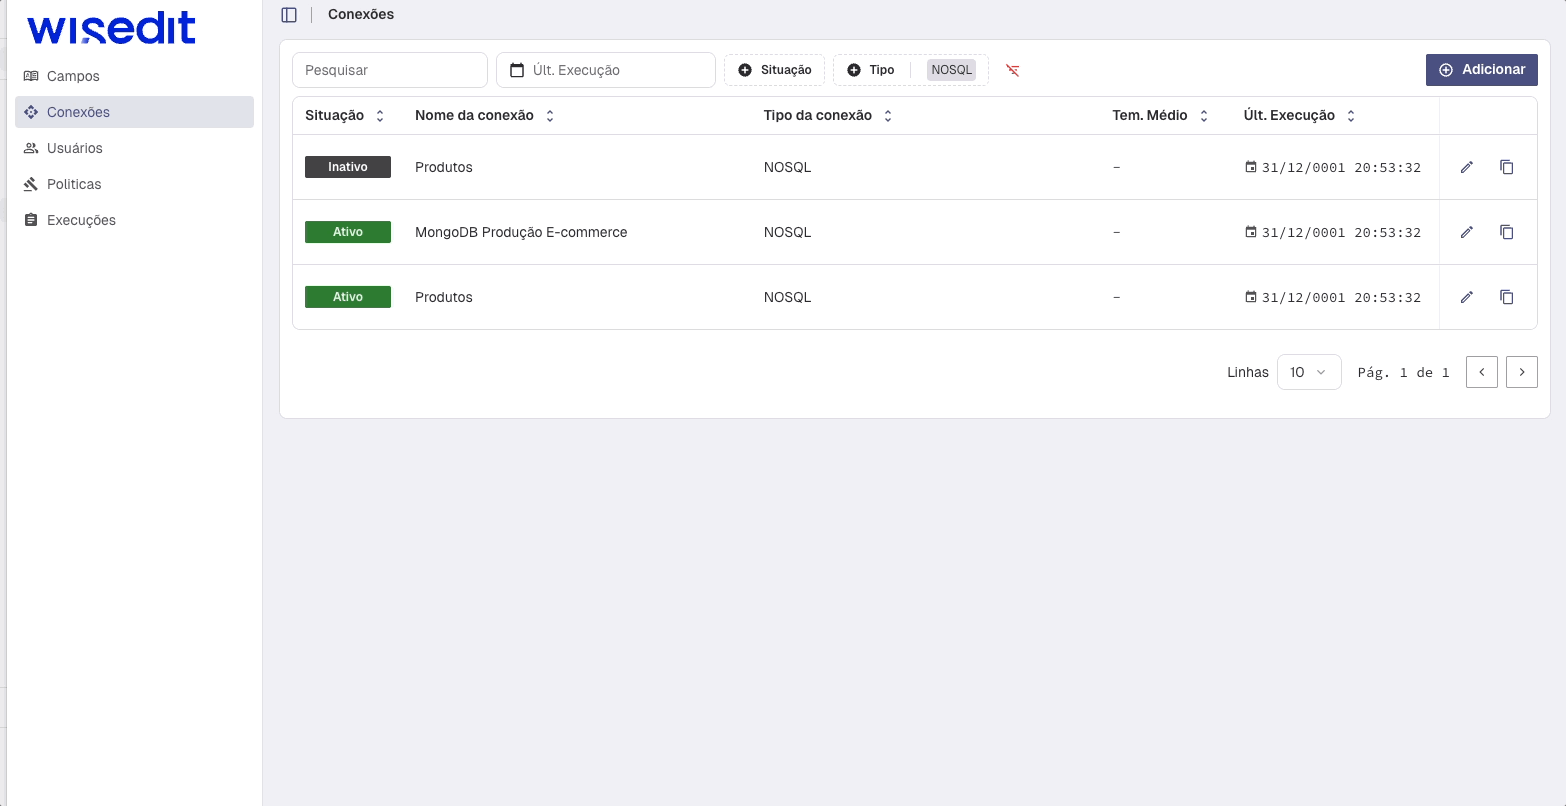
Task: Expand the Linhas rows-per-page selector
Action: tap(1308, 372)
